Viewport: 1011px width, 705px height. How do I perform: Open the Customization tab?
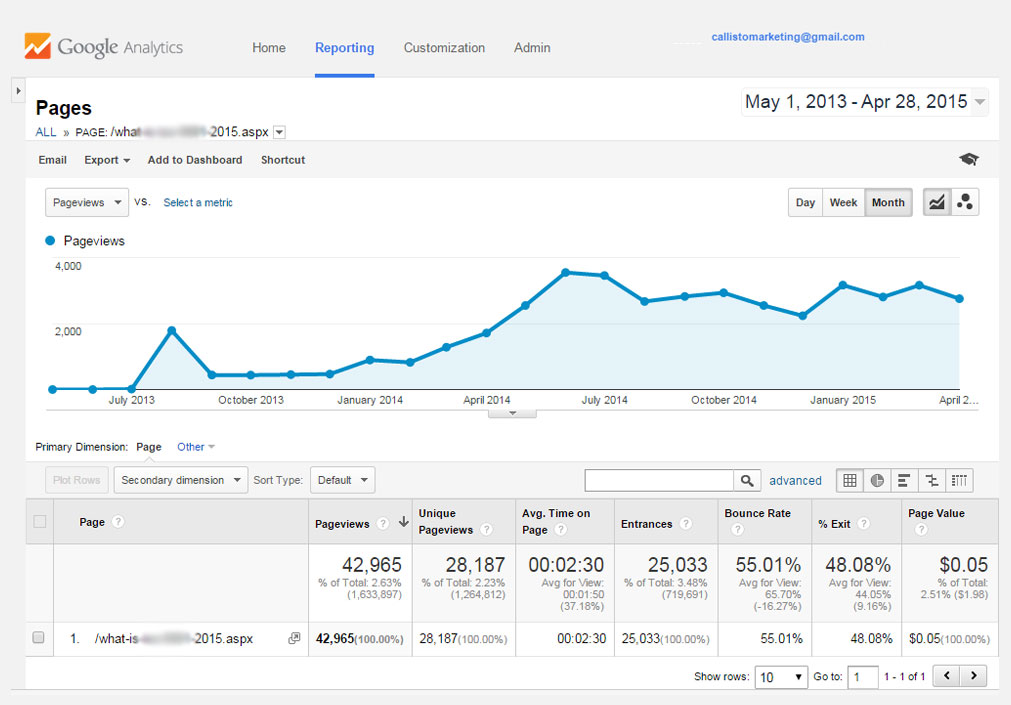(x=444, y=48)
